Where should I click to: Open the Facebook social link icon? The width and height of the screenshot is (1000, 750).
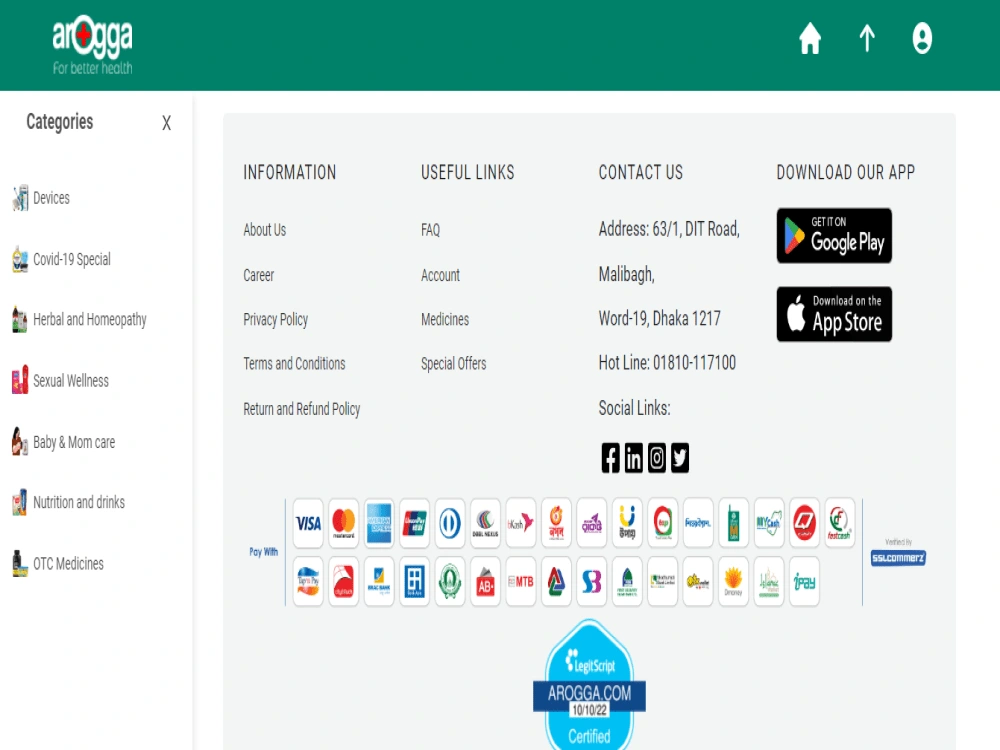coord(610,458)
